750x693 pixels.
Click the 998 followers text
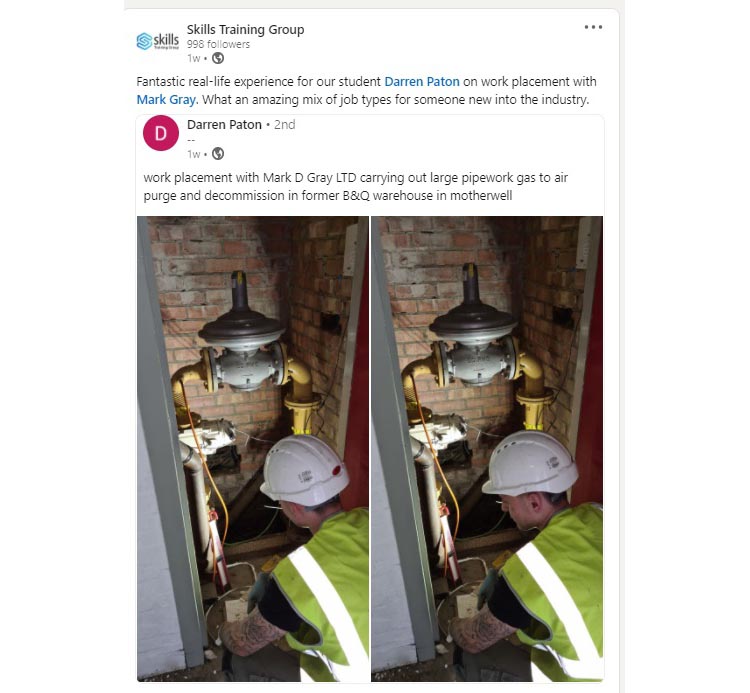click(218, 44)
